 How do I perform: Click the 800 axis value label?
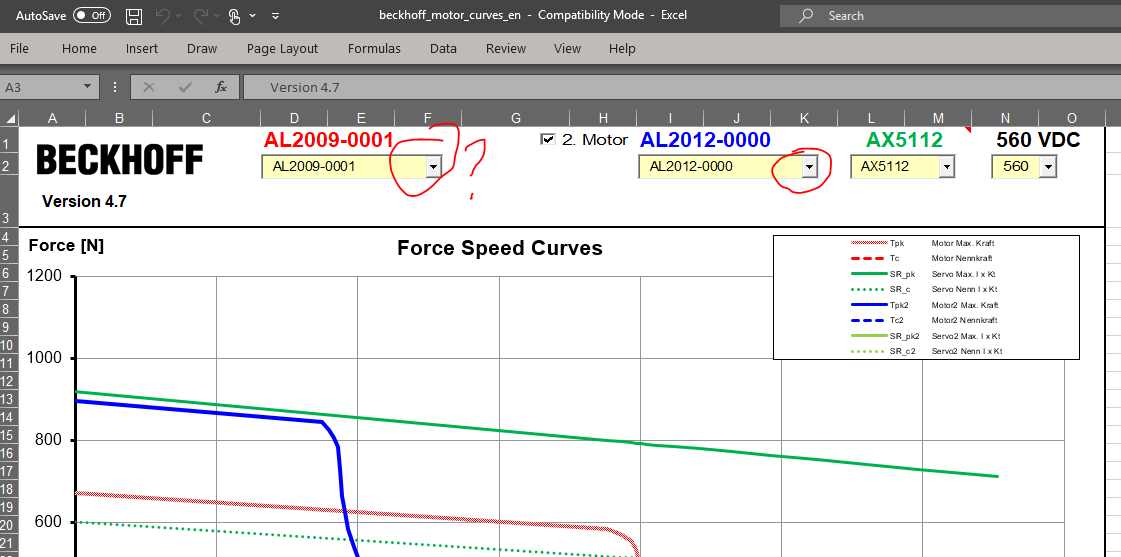tap(49, 440)
